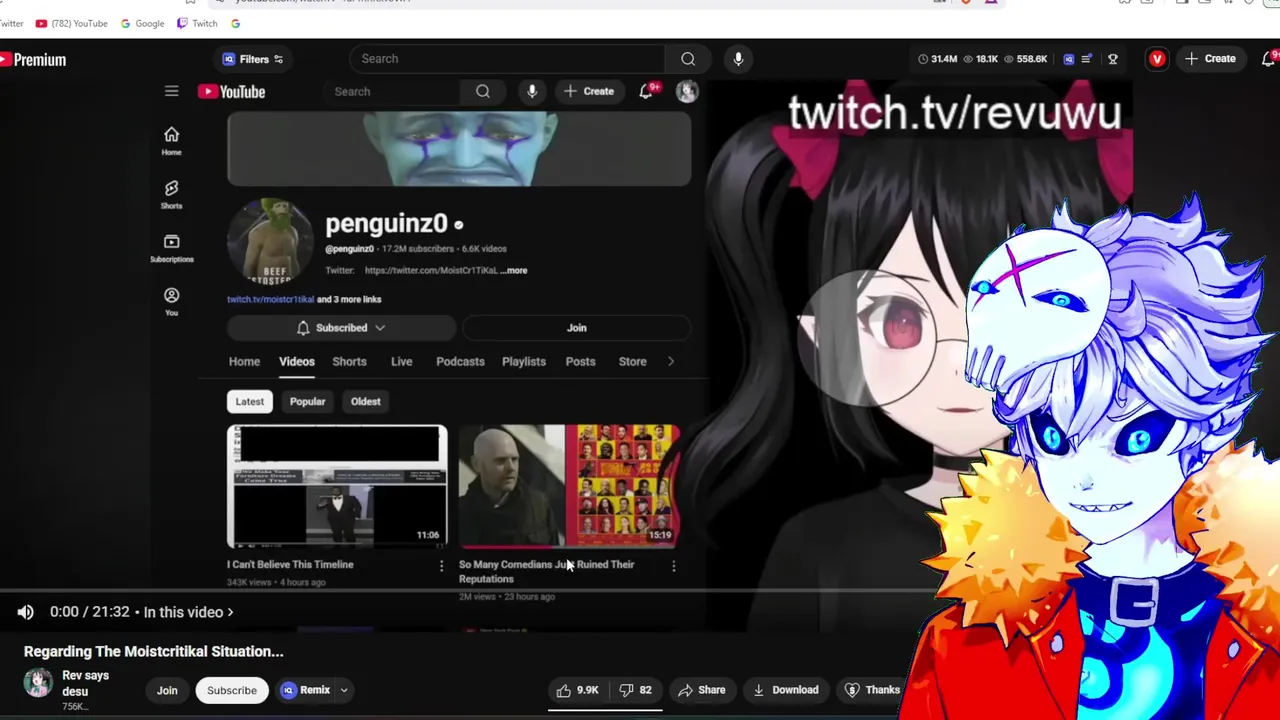Open the You section in the inner sidebar
This screenshot has width=1280, height=720.
click(171, 301)
